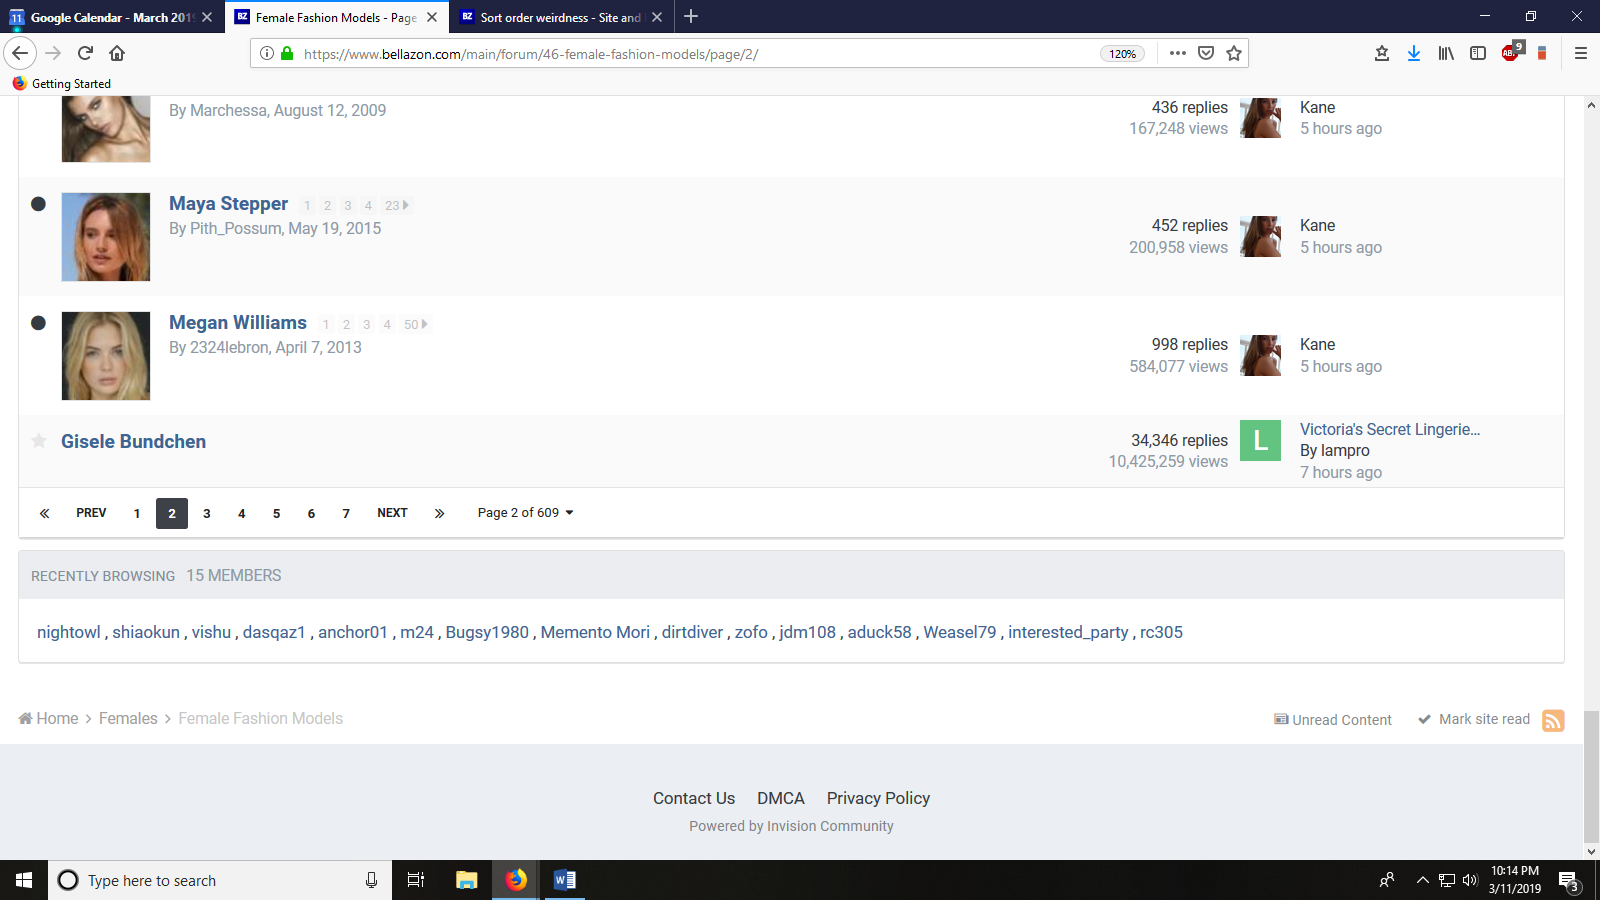Click the Firefox reload page icon
This screenshot has height=900, width=1600.
click(86, 53)
